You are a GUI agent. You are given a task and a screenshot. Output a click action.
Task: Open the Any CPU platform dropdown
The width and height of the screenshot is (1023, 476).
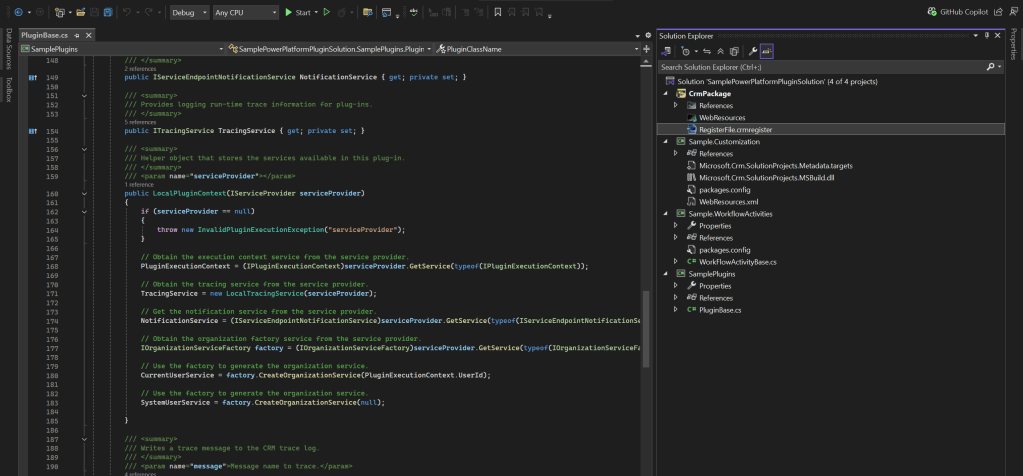[x=245, y=13]
